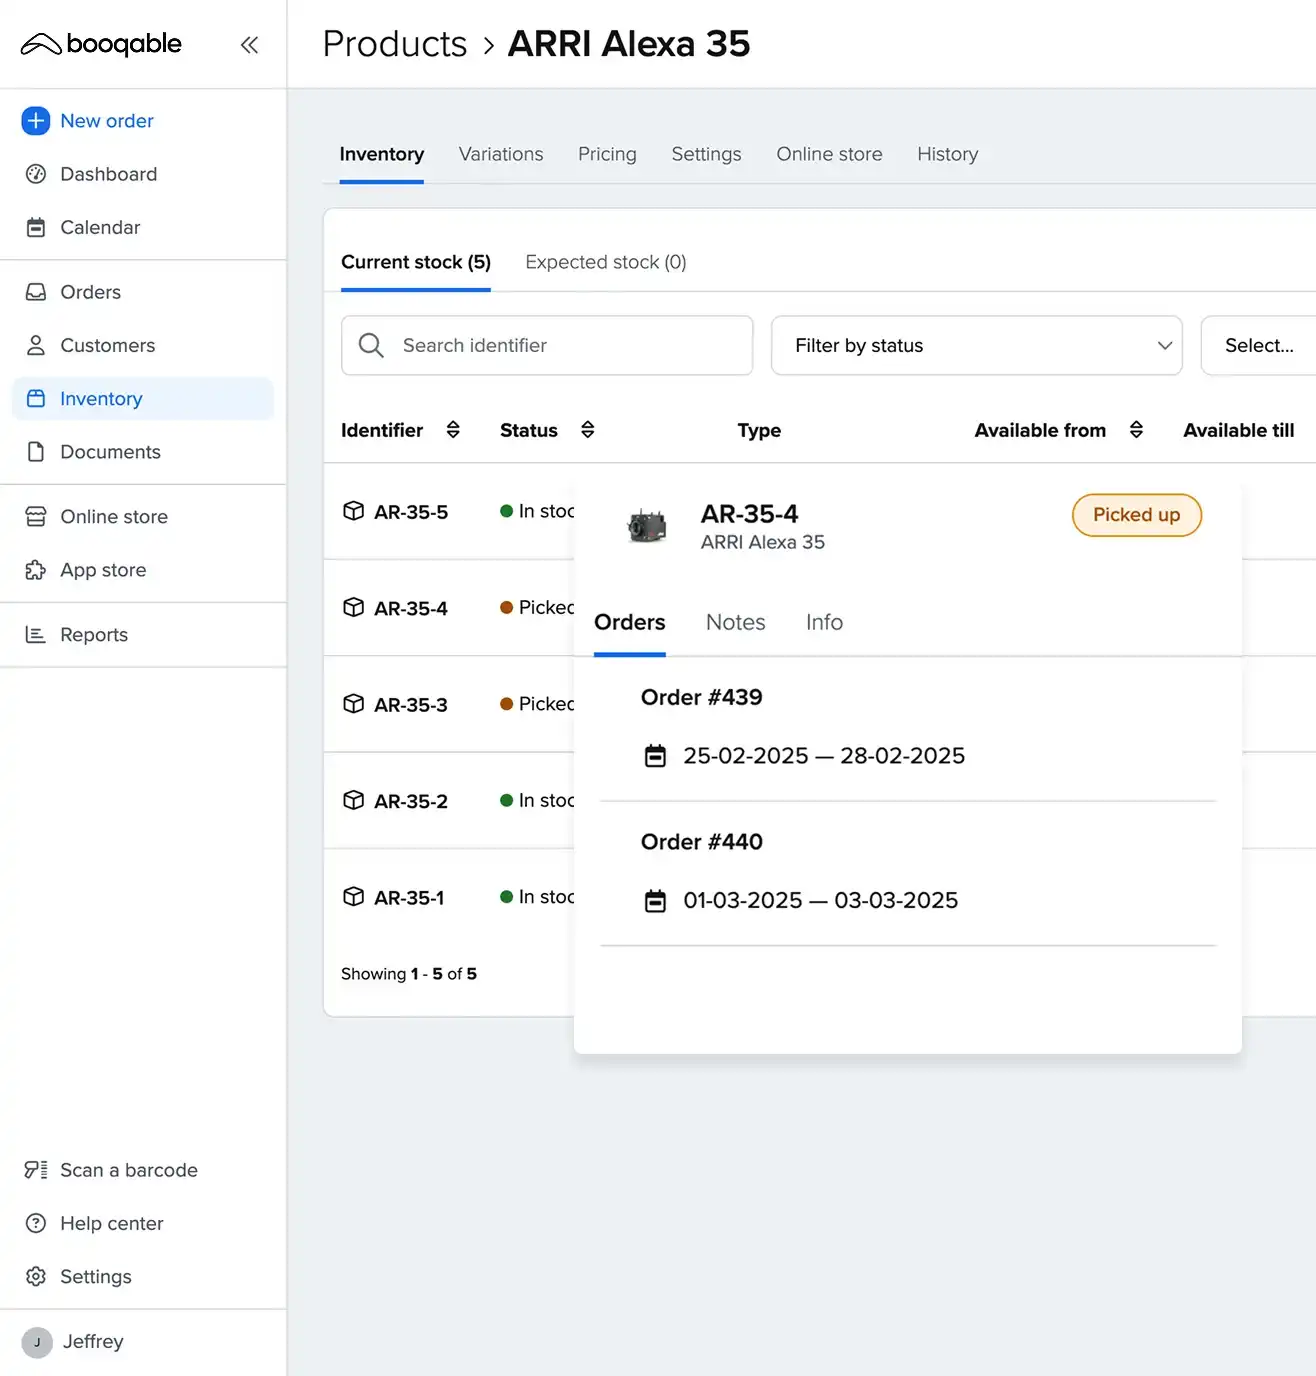Go to Scan a barcode

click(x=128, y=1170)
